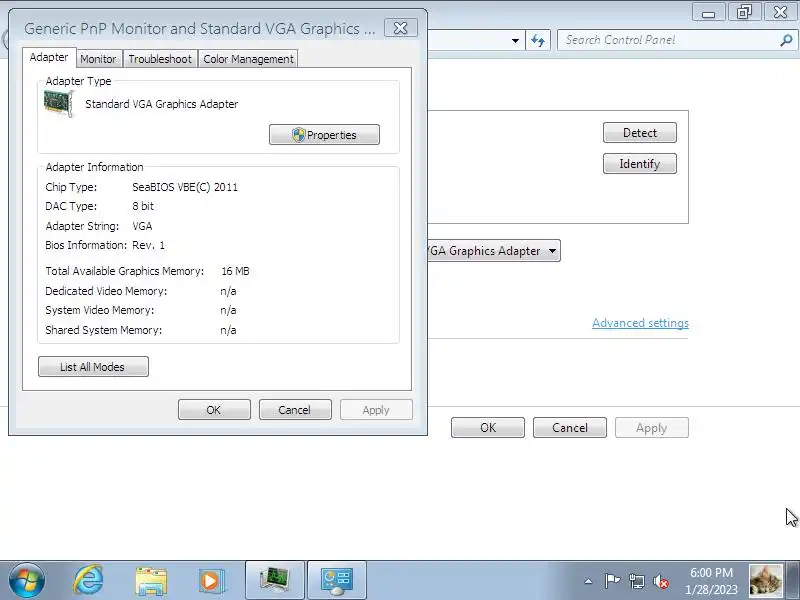Open the Advanced settings link
The image size is (800, 600).
click(640, 323)
